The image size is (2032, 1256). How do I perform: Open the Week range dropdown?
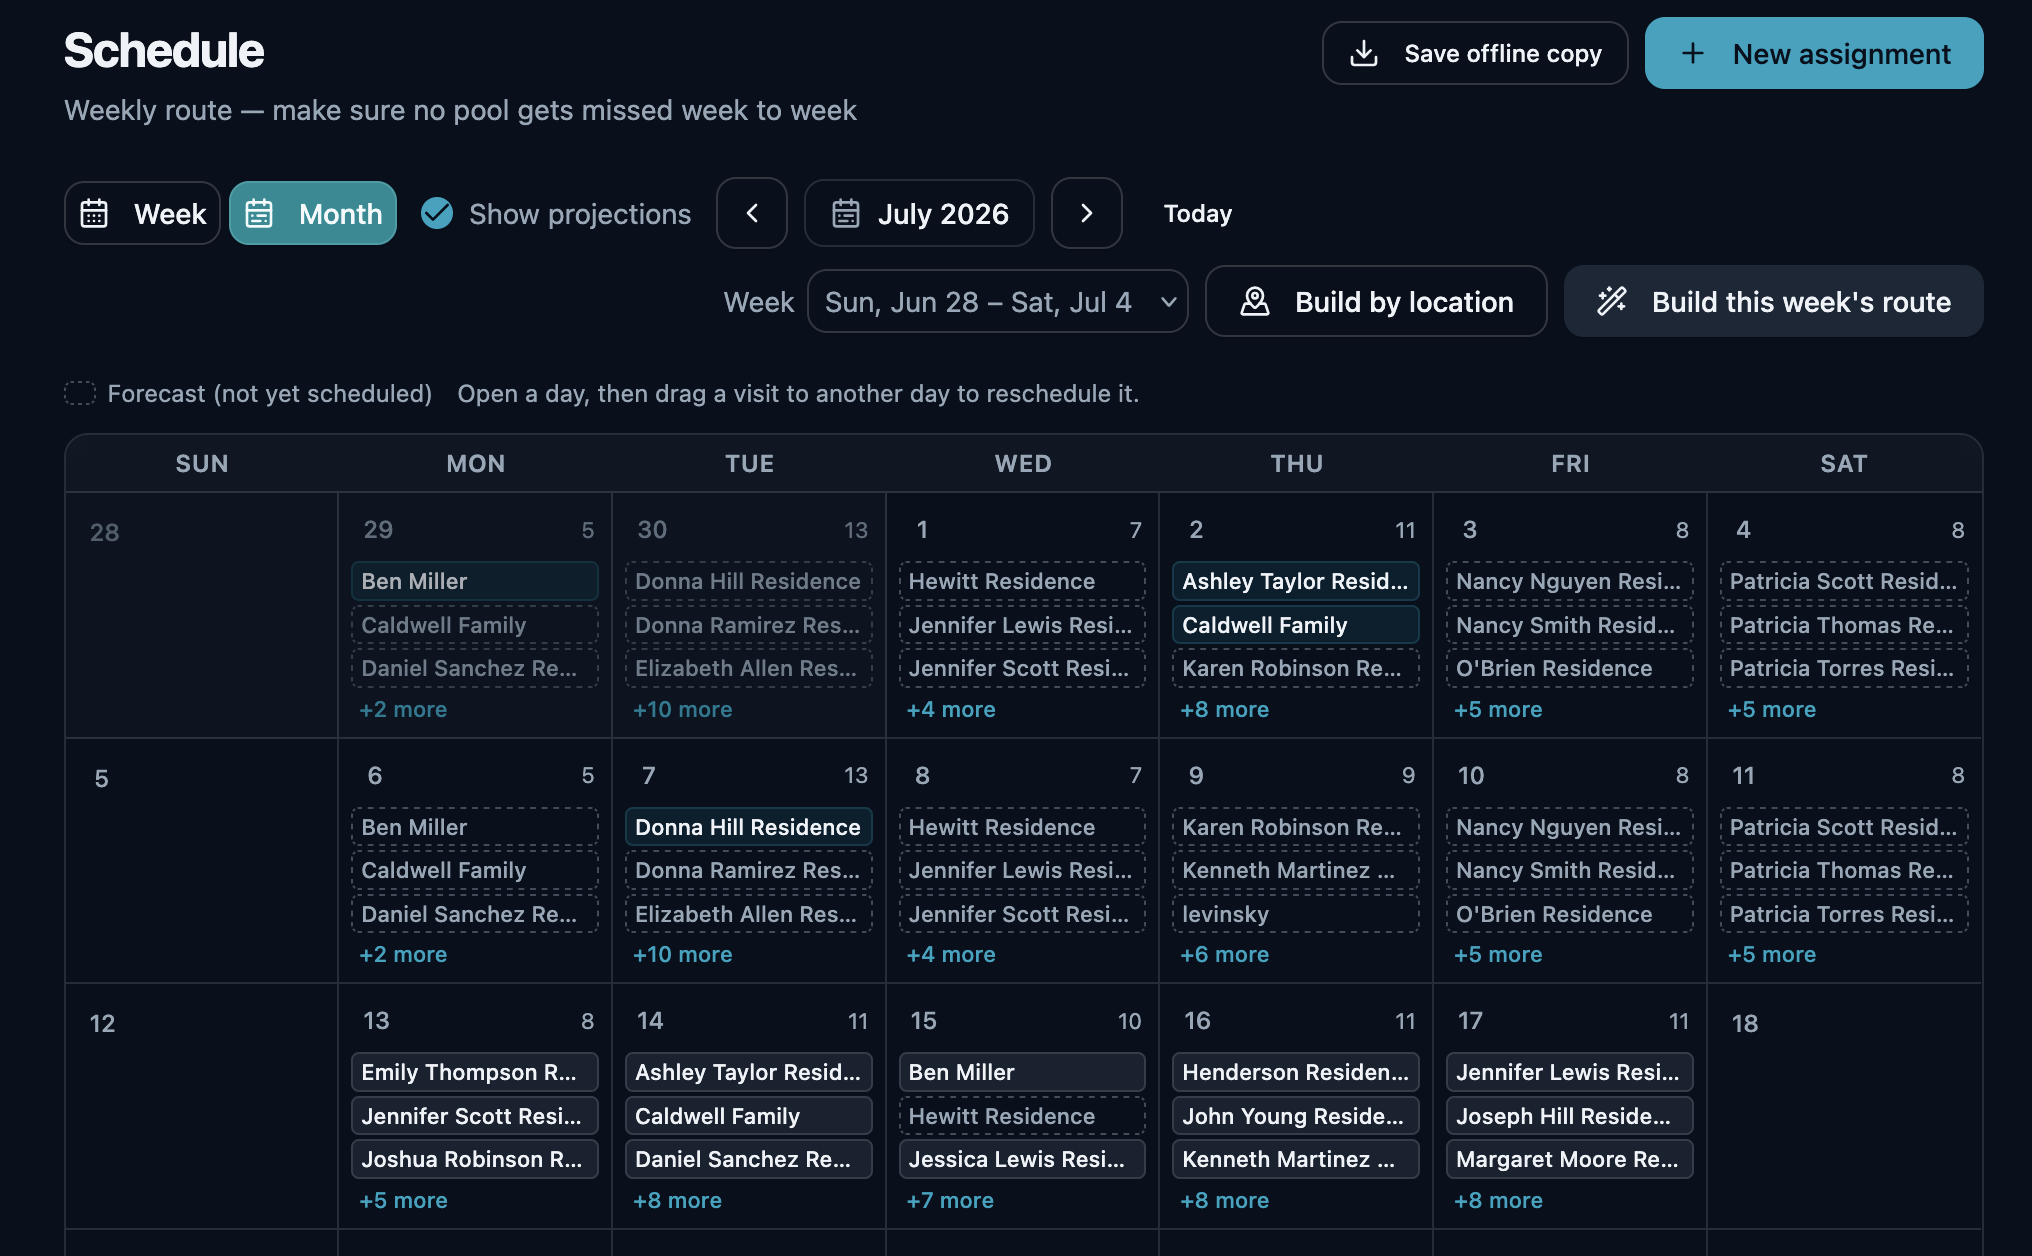point(997,301)
